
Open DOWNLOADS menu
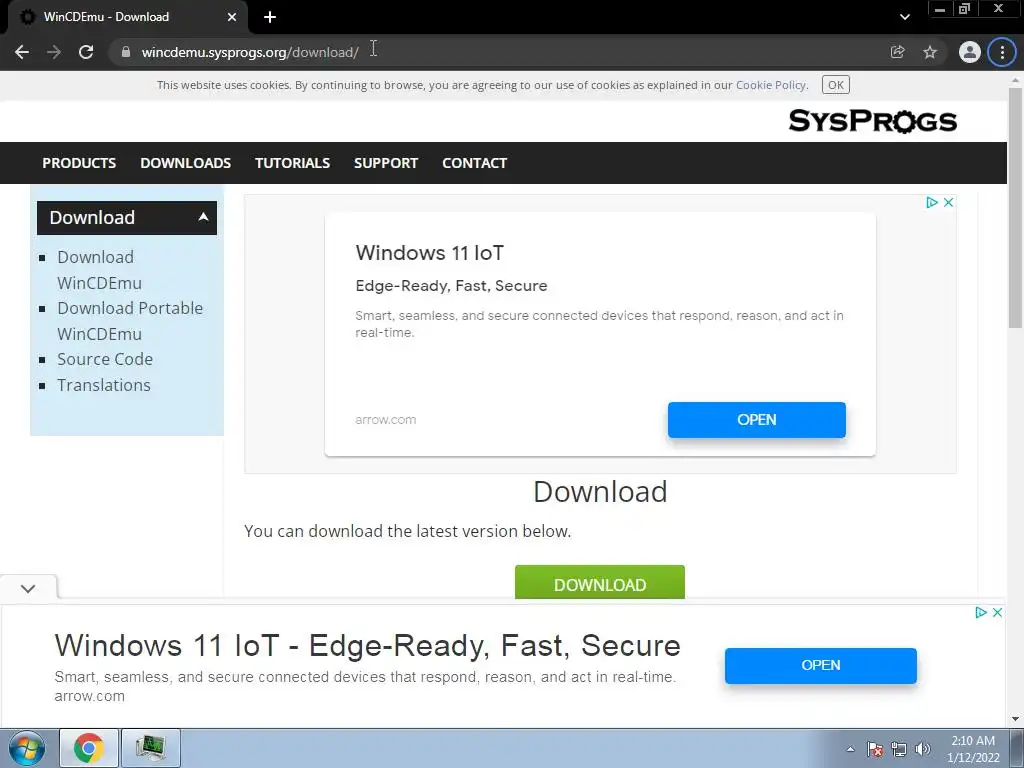click(185, 163)
